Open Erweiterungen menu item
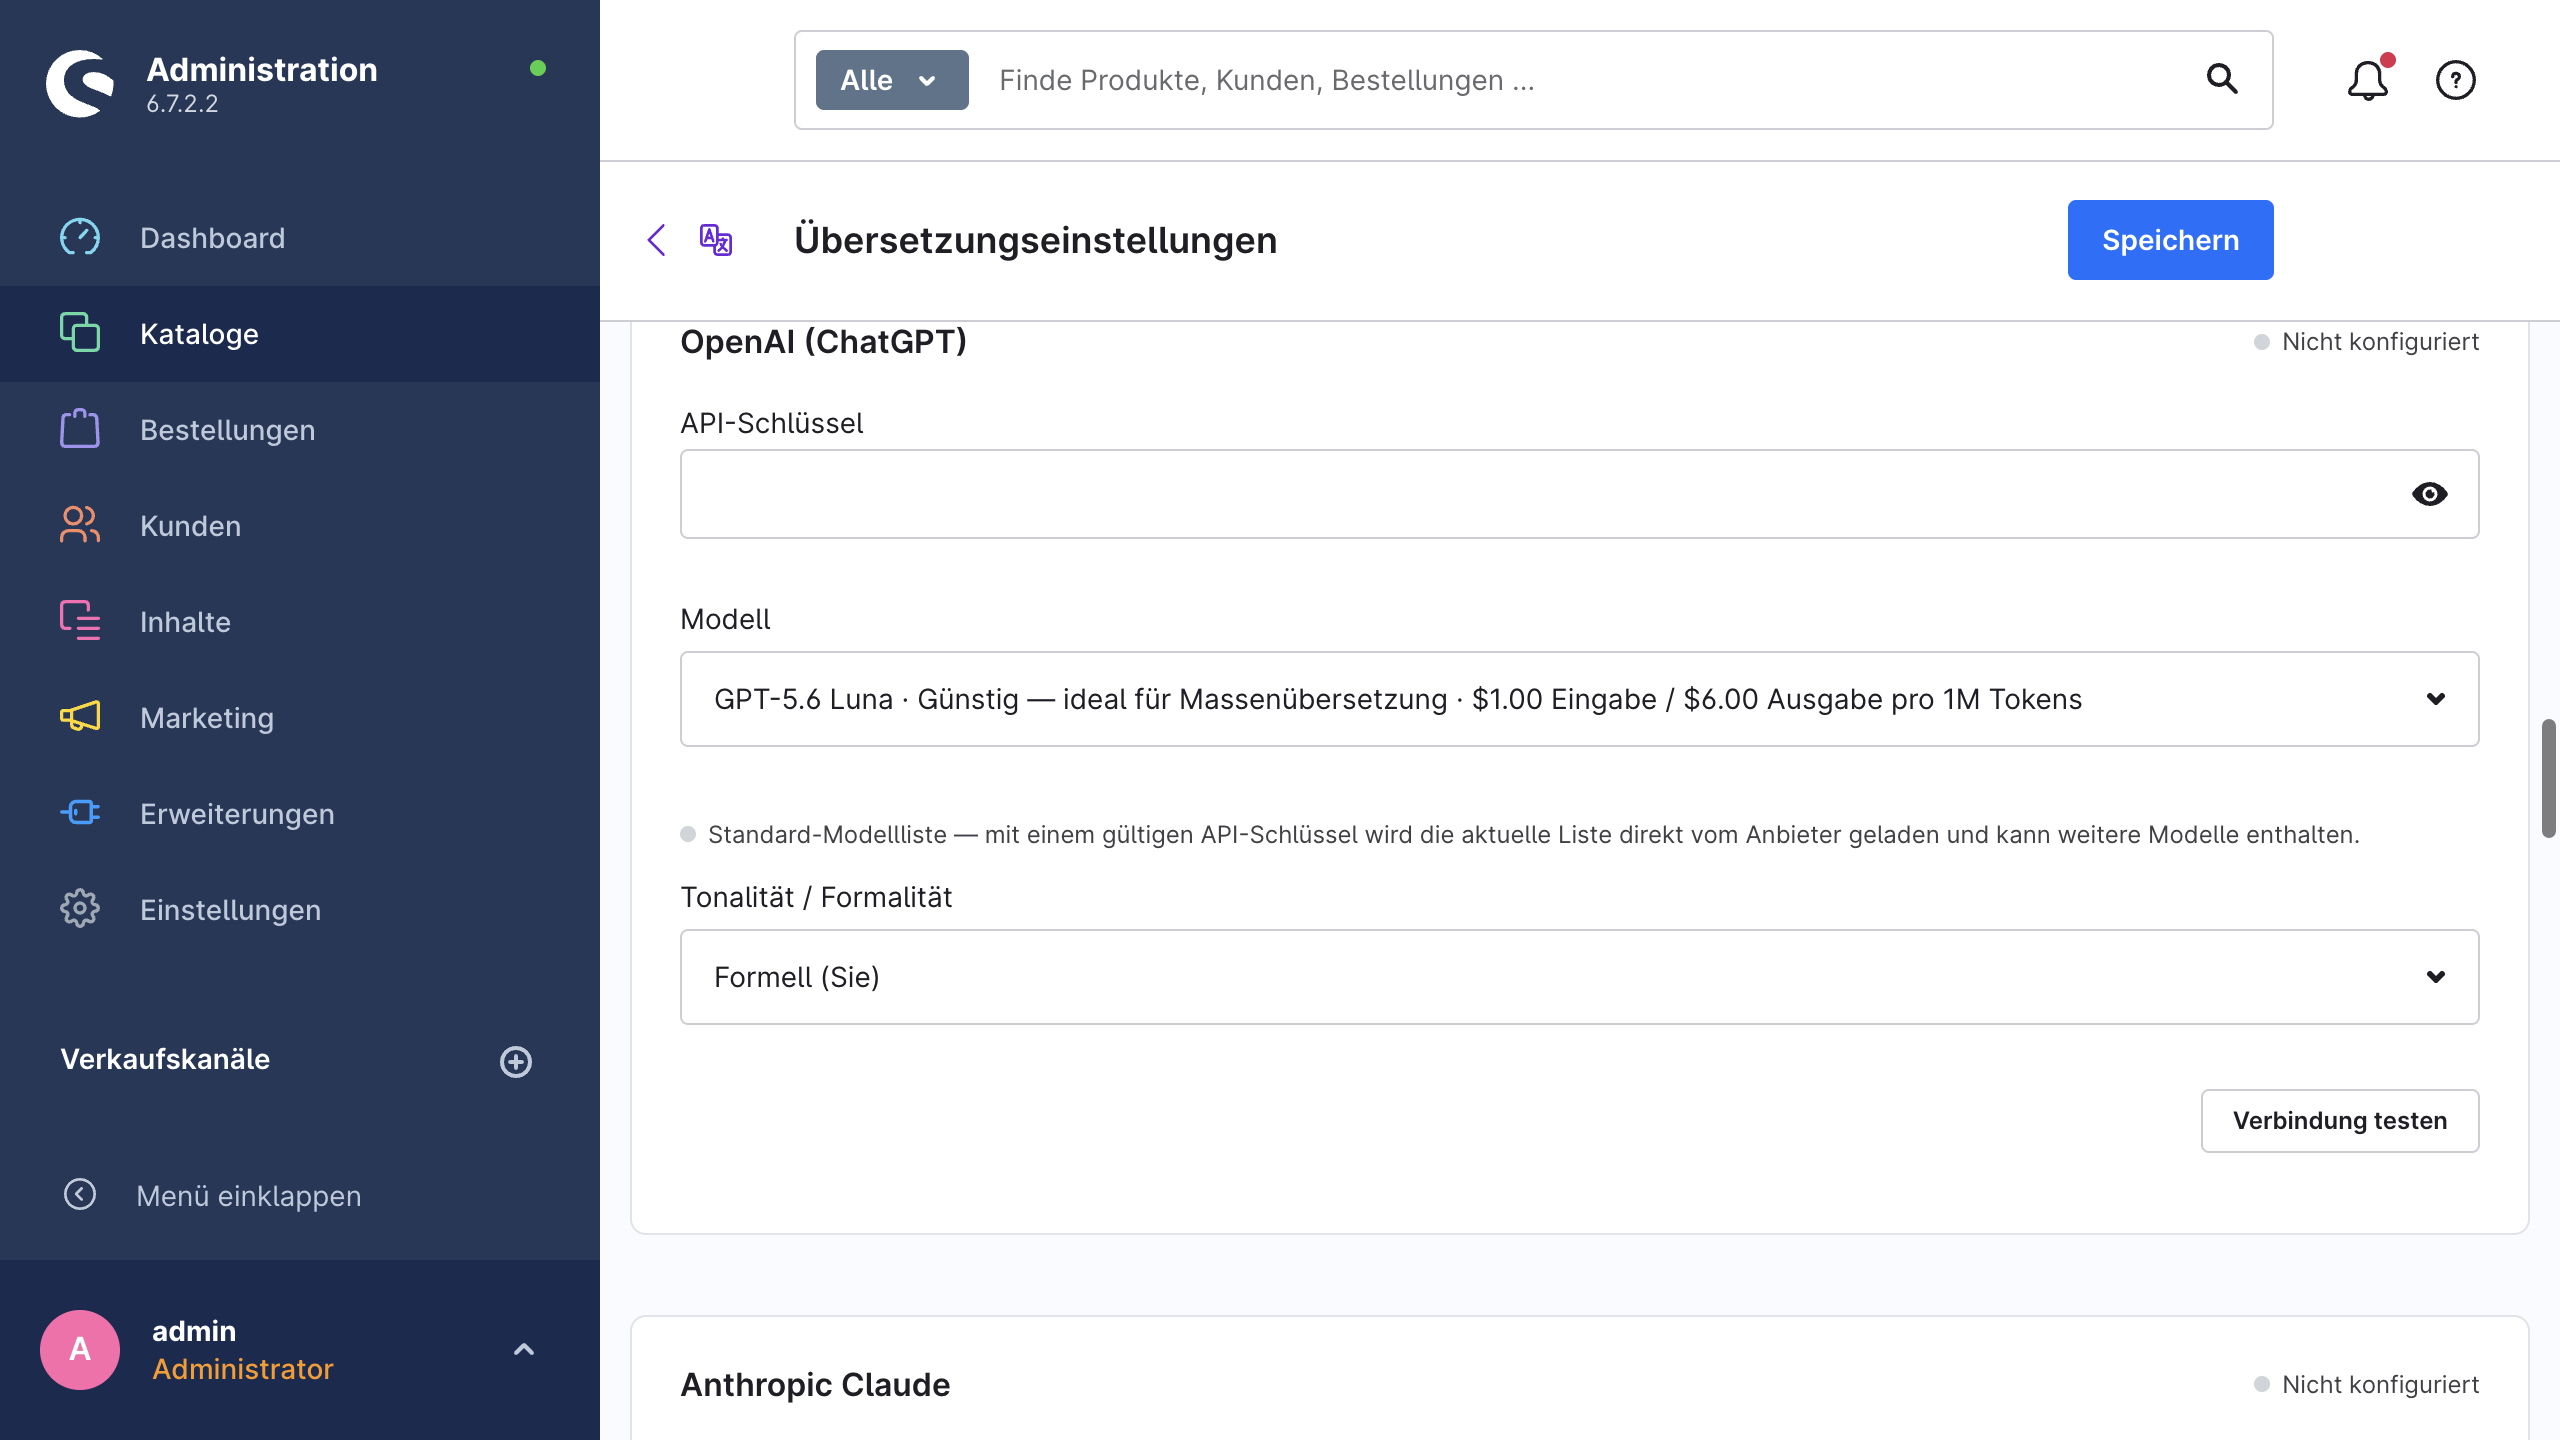The image size is (2560, 1440). point(300,814)
